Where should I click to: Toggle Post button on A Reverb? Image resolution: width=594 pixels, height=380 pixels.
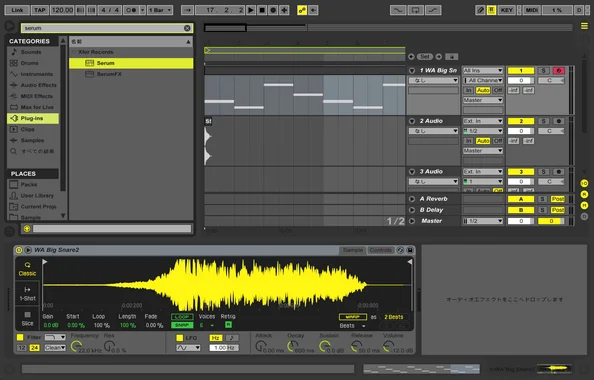(x=558, y=199)
